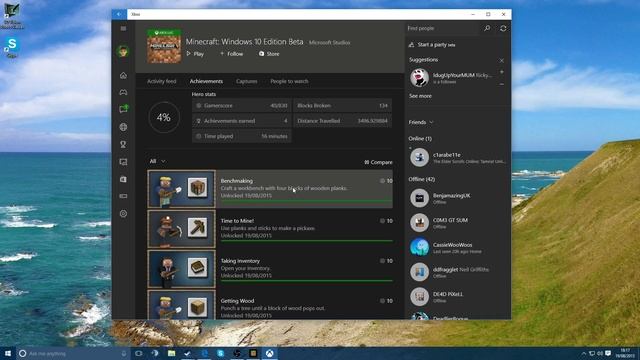
Task: Click the Microsoft Studios publisher link
Action: (329, 42)
